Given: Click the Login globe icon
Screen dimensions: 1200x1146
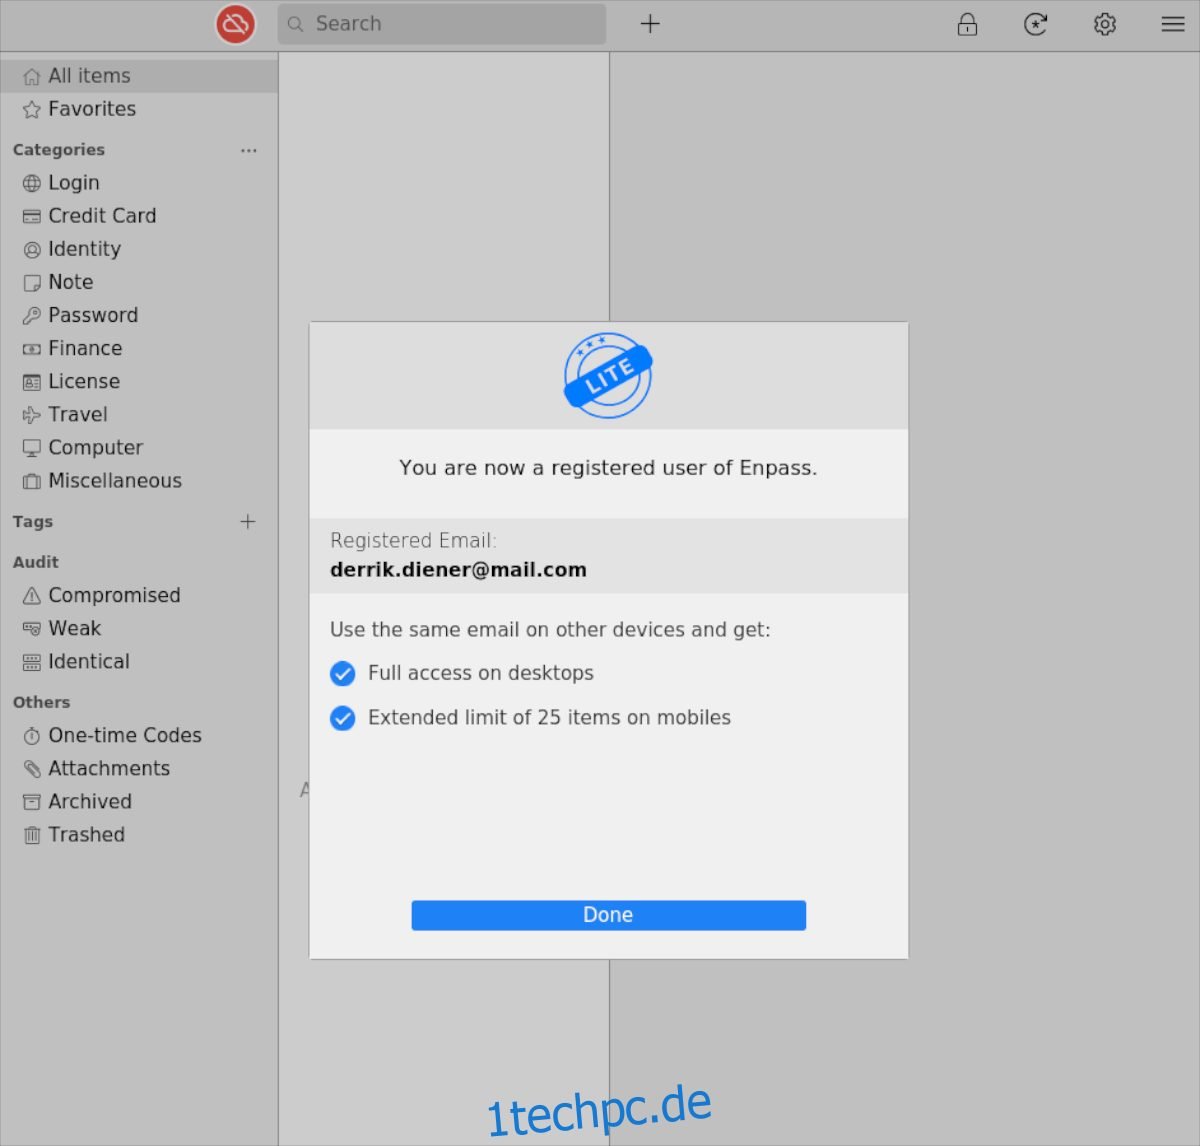Looking at the screenshot, I should coord(32,183).
